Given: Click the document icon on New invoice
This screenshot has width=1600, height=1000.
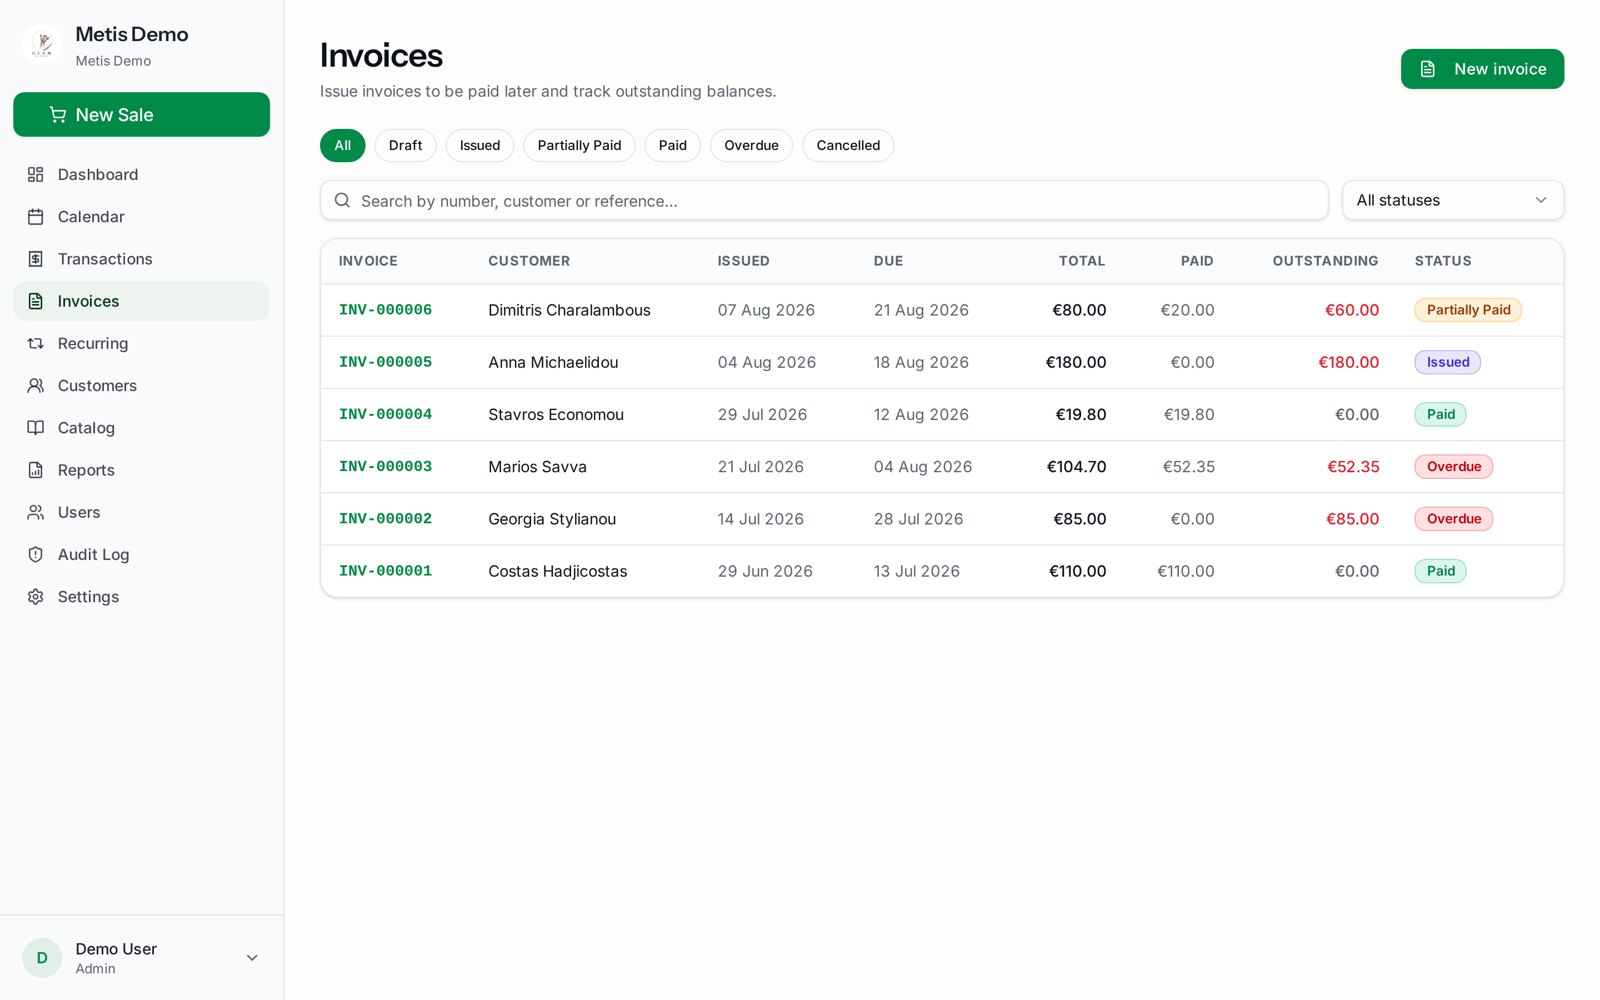Looking at the screenshot, I should (1428, 69).
